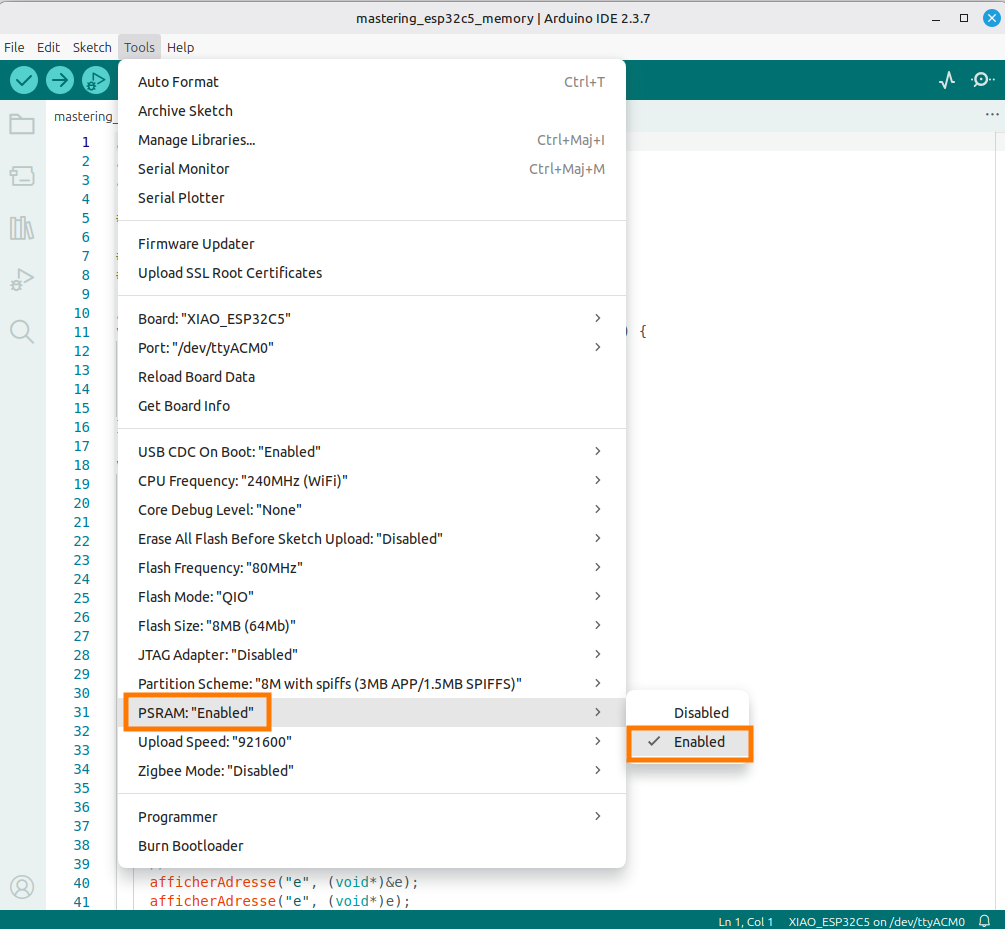Open Serial Monitor magnifier icon at top right

click(983, 80)
